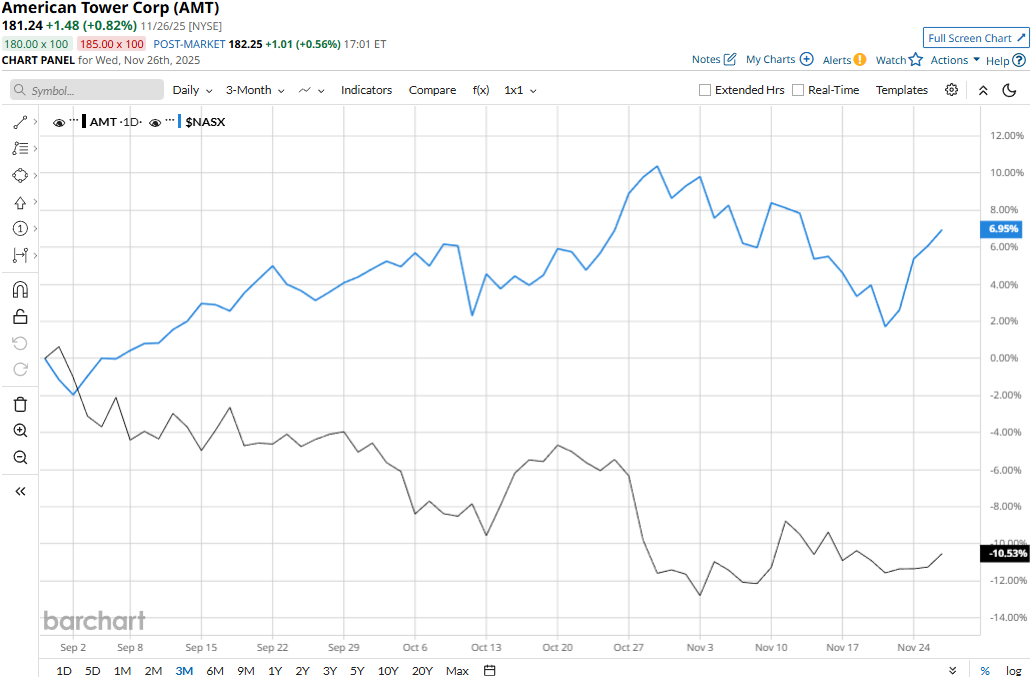This screenshot has width=1032, height=677.
Task: Hide the $NASX series with eye icon
Action: [x=155, y=122]
